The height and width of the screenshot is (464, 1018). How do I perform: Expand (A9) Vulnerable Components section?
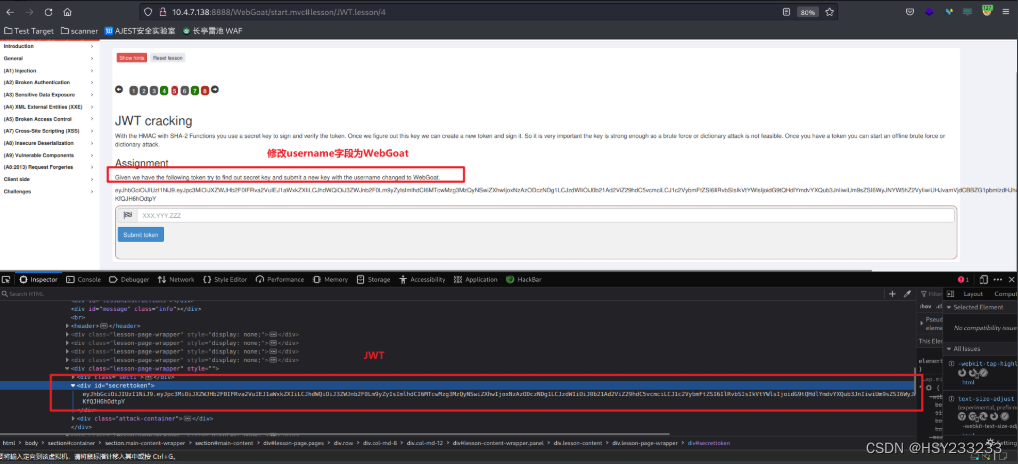coord(49,155)
